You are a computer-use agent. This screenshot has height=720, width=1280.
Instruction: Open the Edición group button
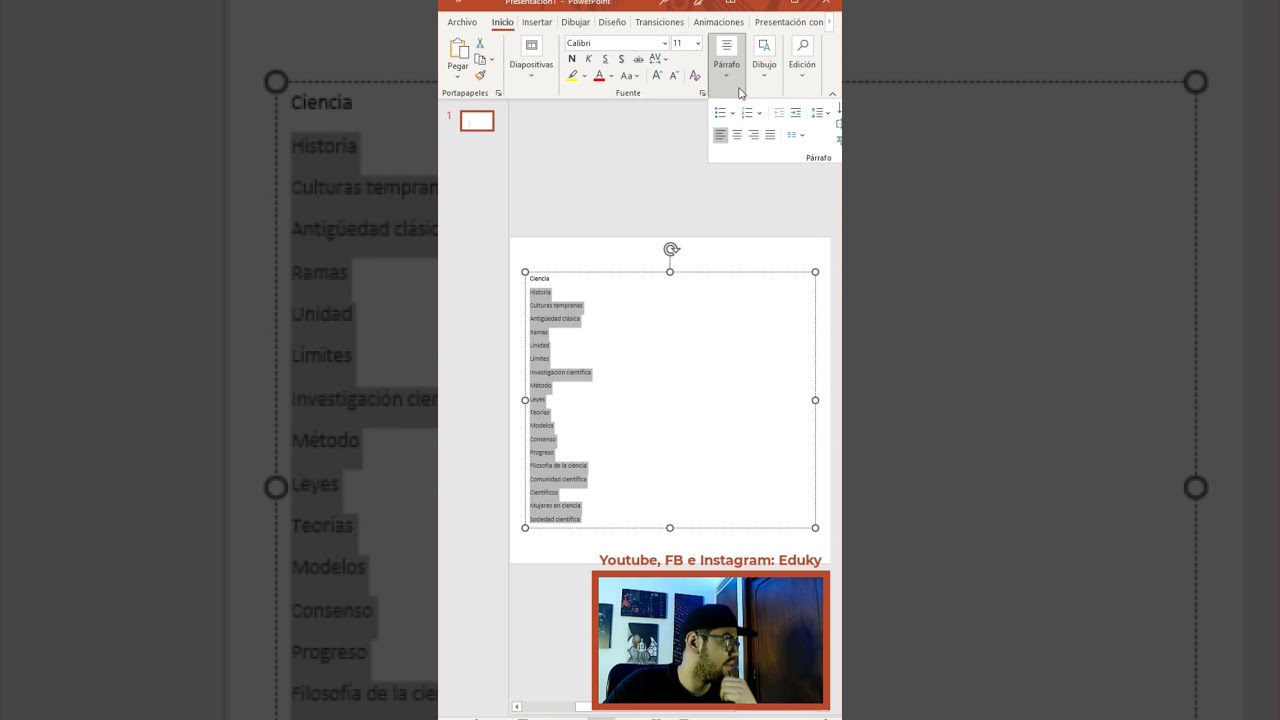click(x=802, y=58)
